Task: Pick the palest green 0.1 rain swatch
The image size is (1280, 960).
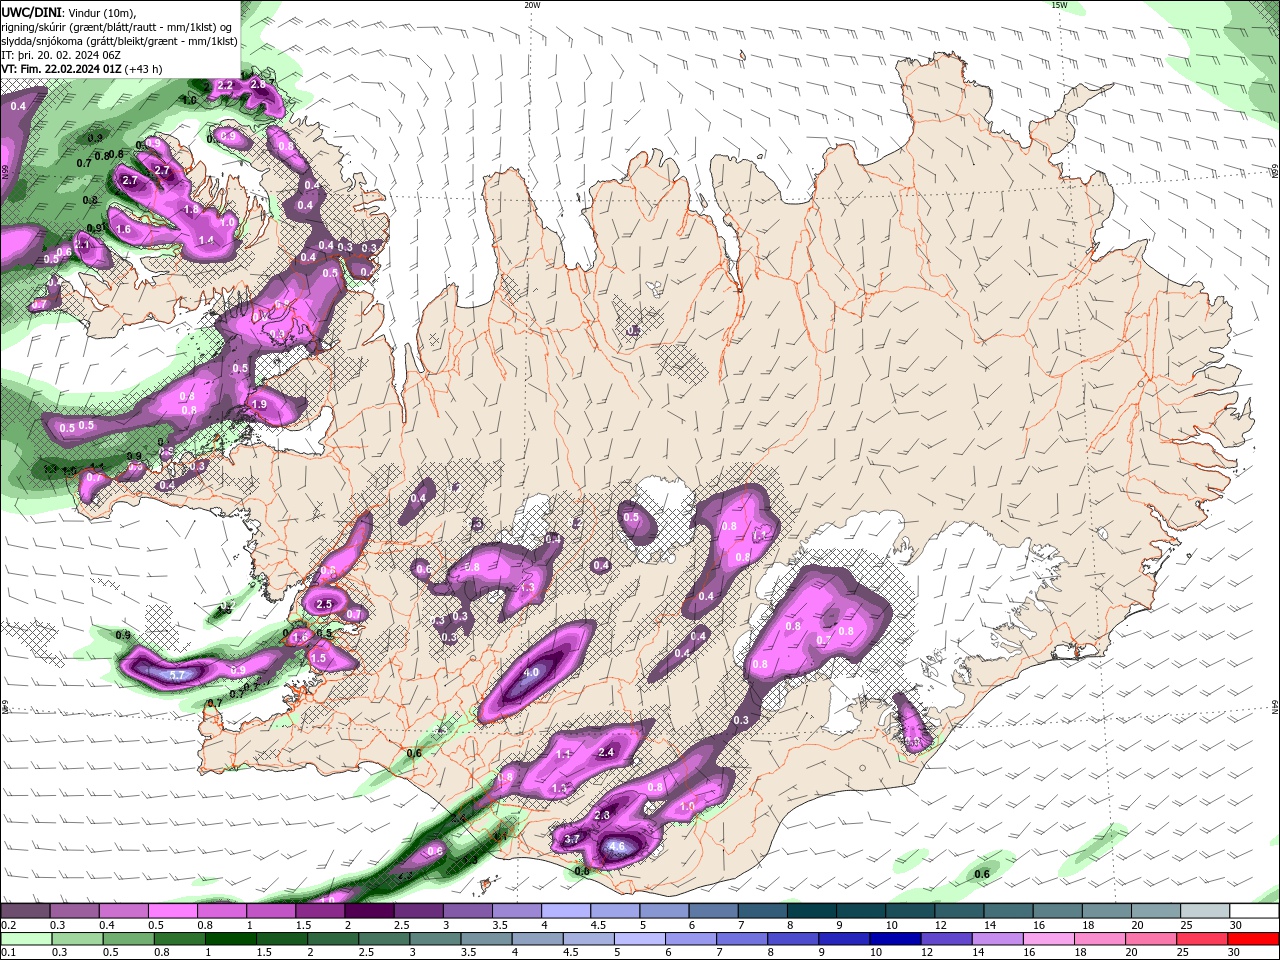Action: click(26, 939)
